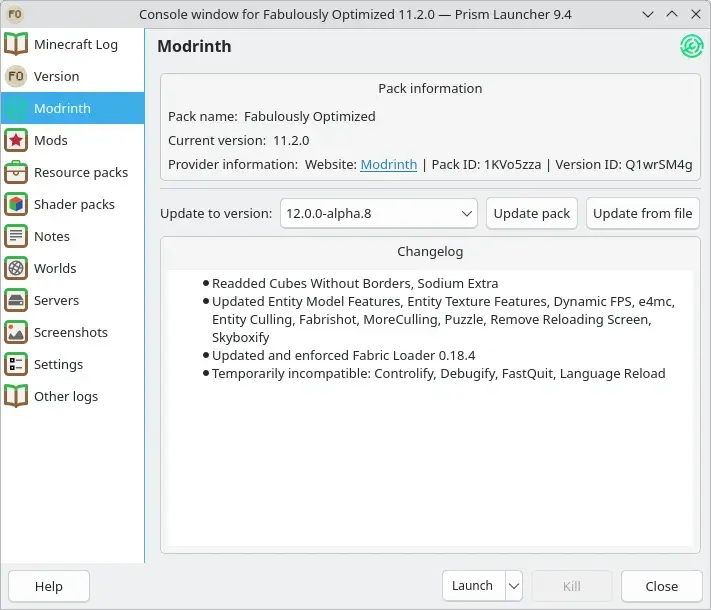Expand the Launch button dropdown arrow
This screenshot has height=610, width=711.
click(x=514, y=586)
